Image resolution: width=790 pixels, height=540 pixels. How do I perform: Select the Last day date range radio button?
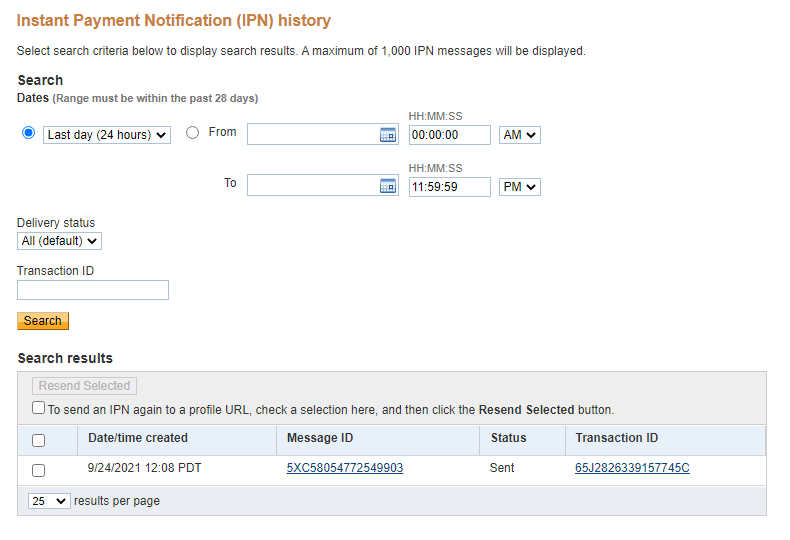[x=29, y=133]
